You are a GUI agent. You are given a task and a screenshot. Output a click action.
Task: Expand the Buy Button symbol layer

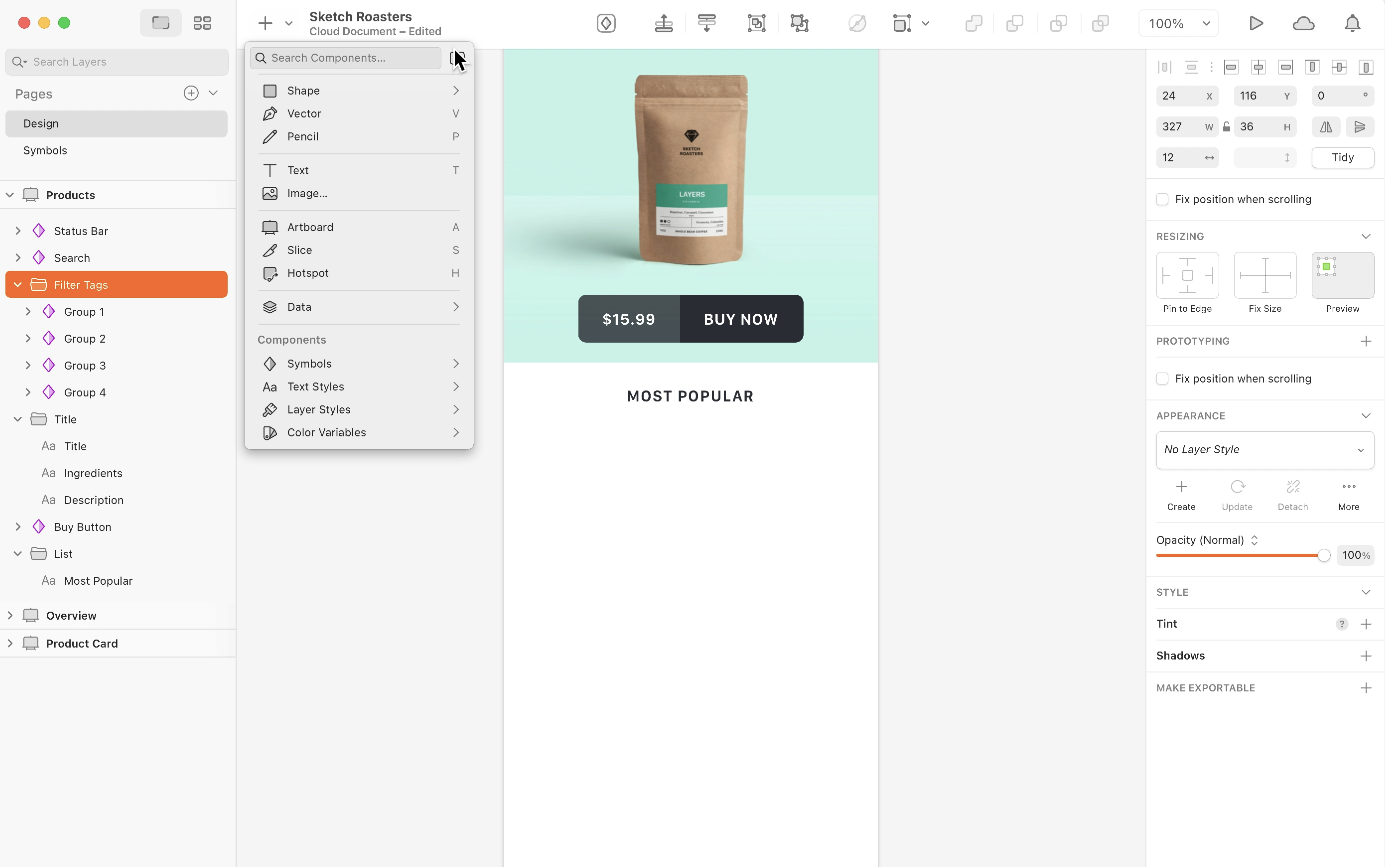(x=18, y=527)
